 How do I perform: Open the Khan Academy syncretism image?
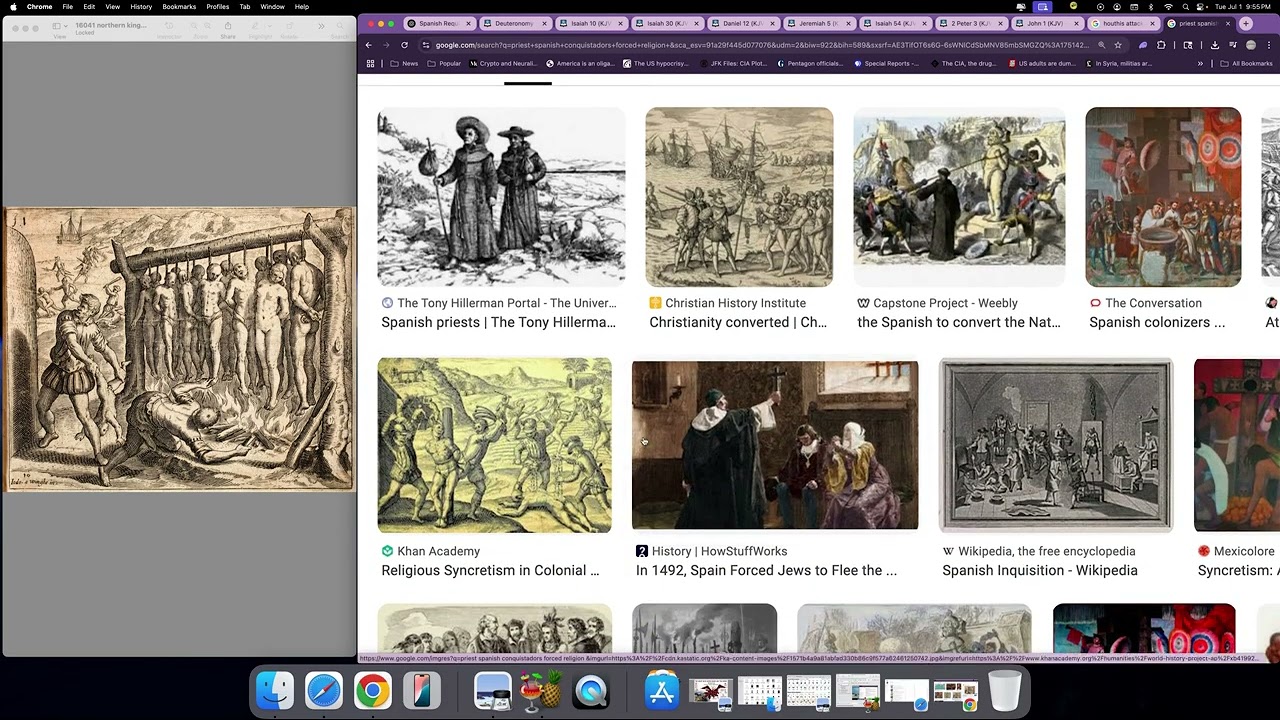tap(494, 445)
